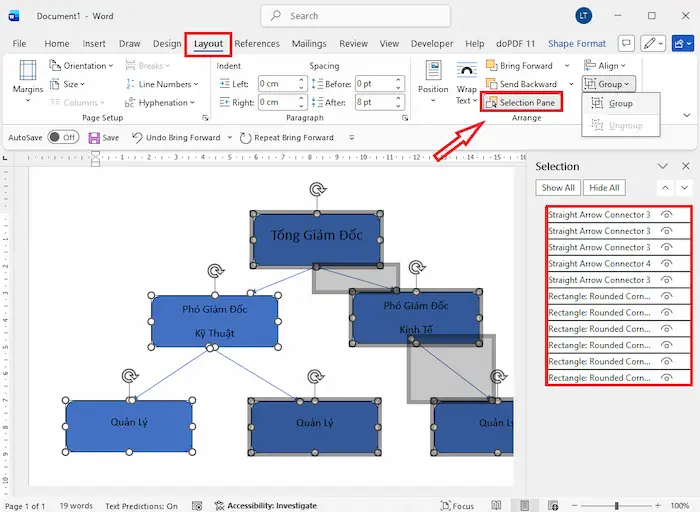Open the Margins options

(x=28, y=80)
